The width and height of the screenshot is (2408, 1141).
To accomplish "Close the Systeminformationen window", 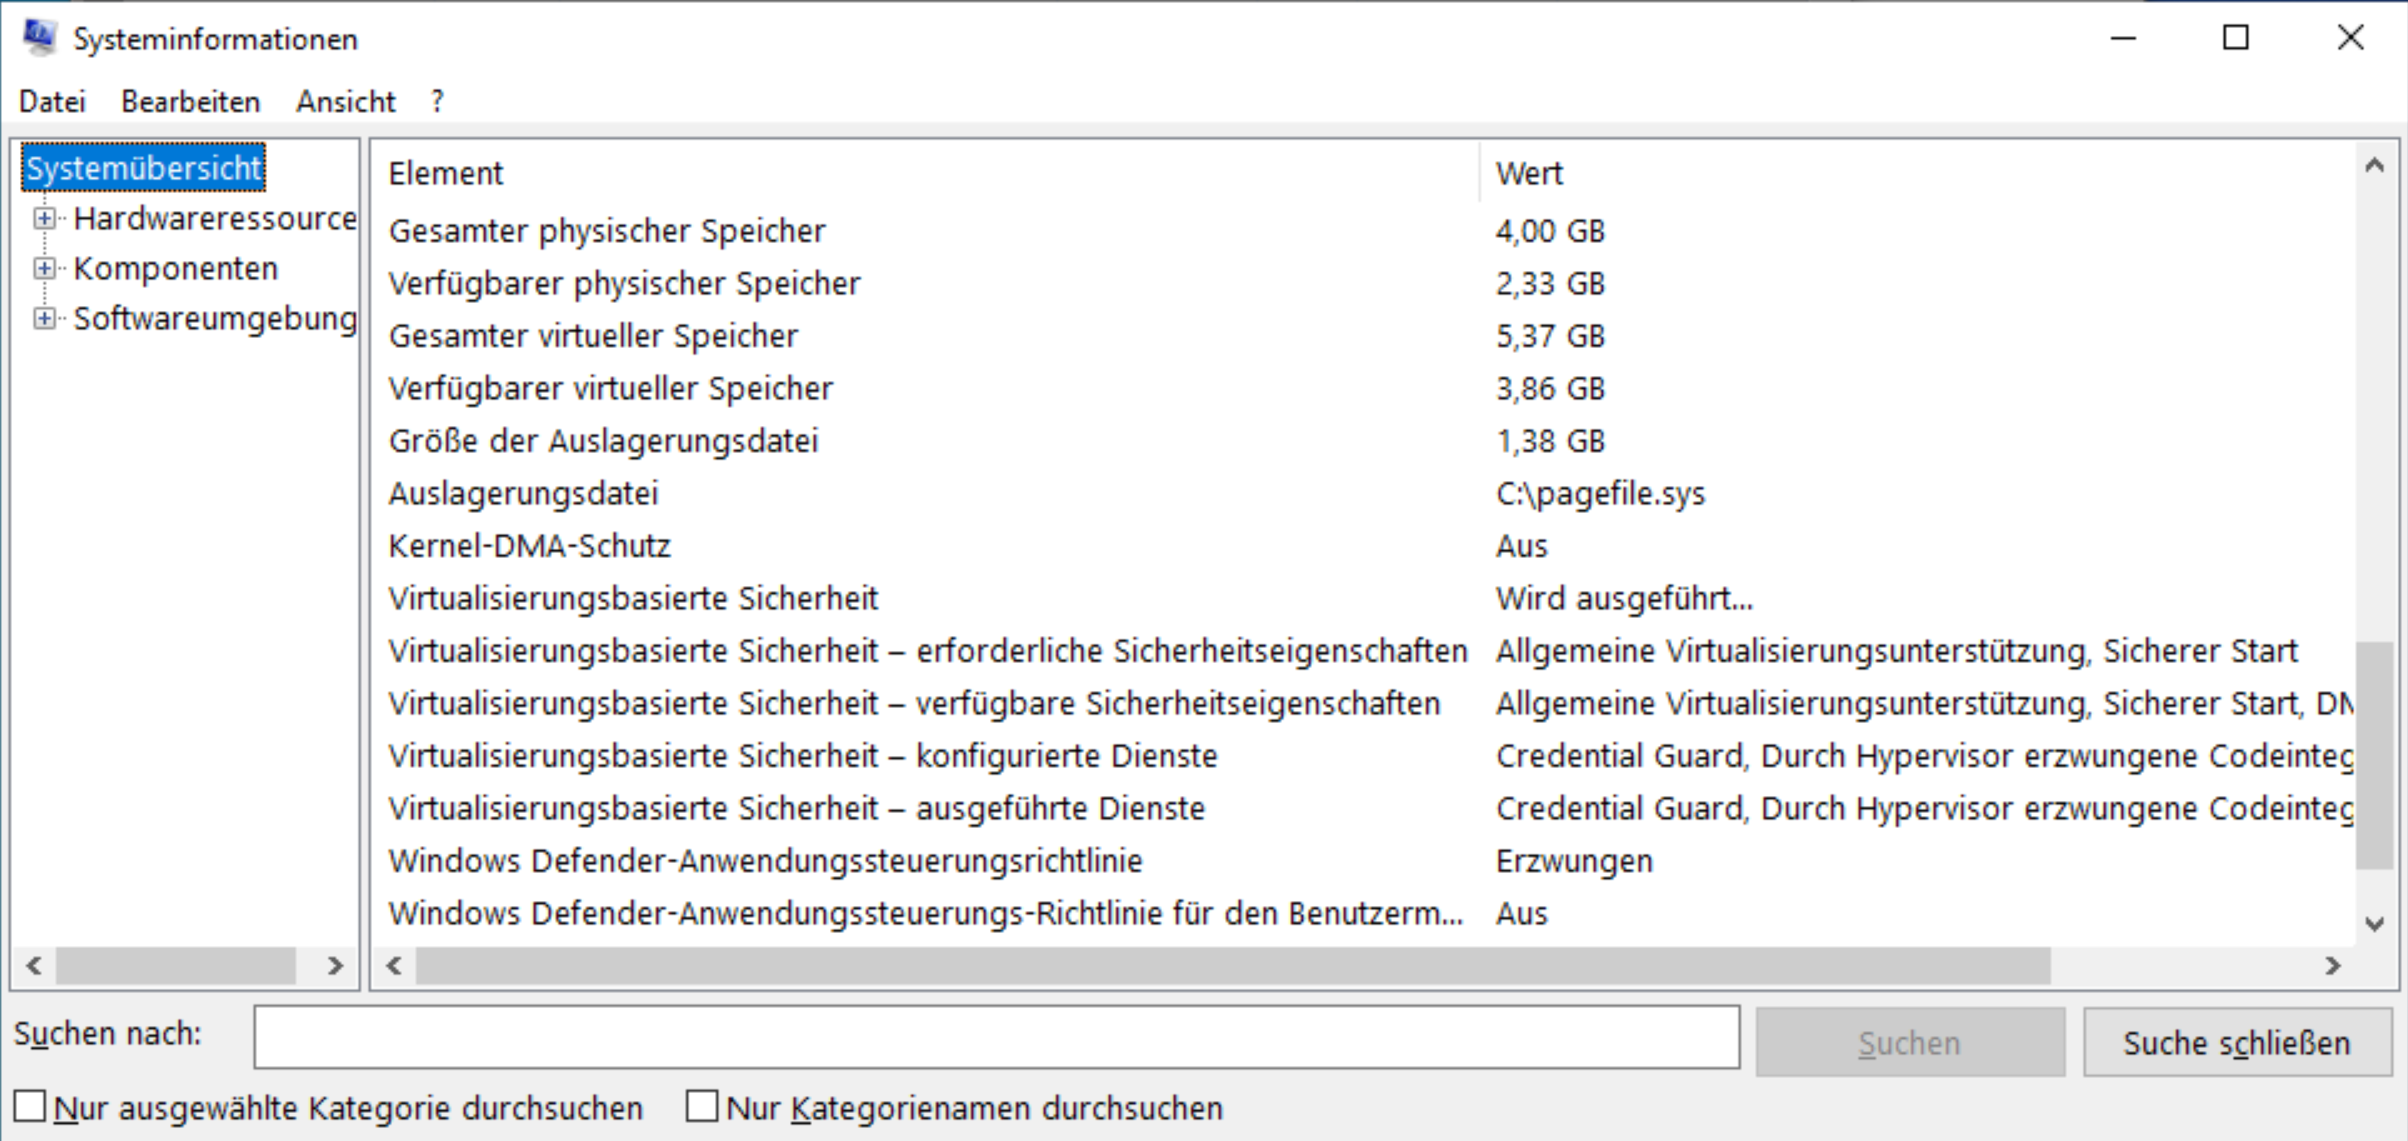I will pos(2350,38).
